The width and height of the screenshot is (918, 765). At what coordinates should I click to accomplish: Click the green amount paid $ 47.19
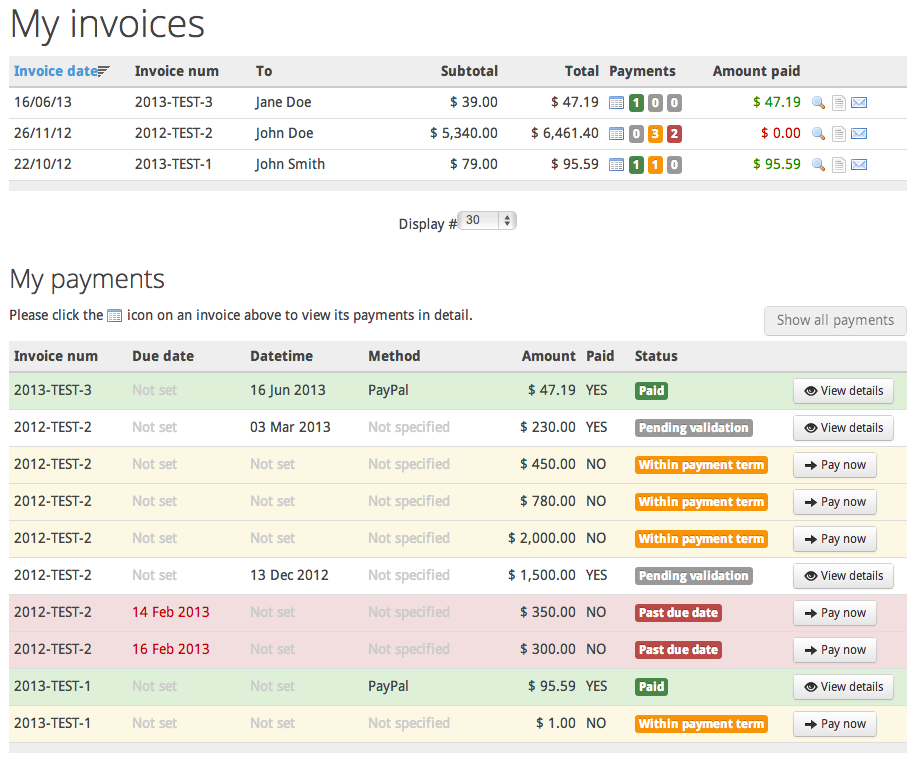point(776,102)
